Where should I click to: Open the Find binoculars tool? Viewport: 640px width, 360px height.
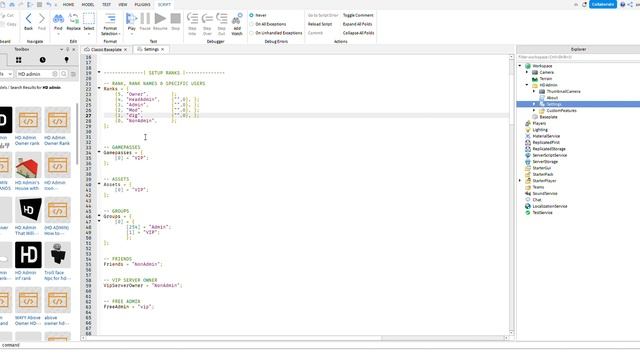click(x=58, y=19)
